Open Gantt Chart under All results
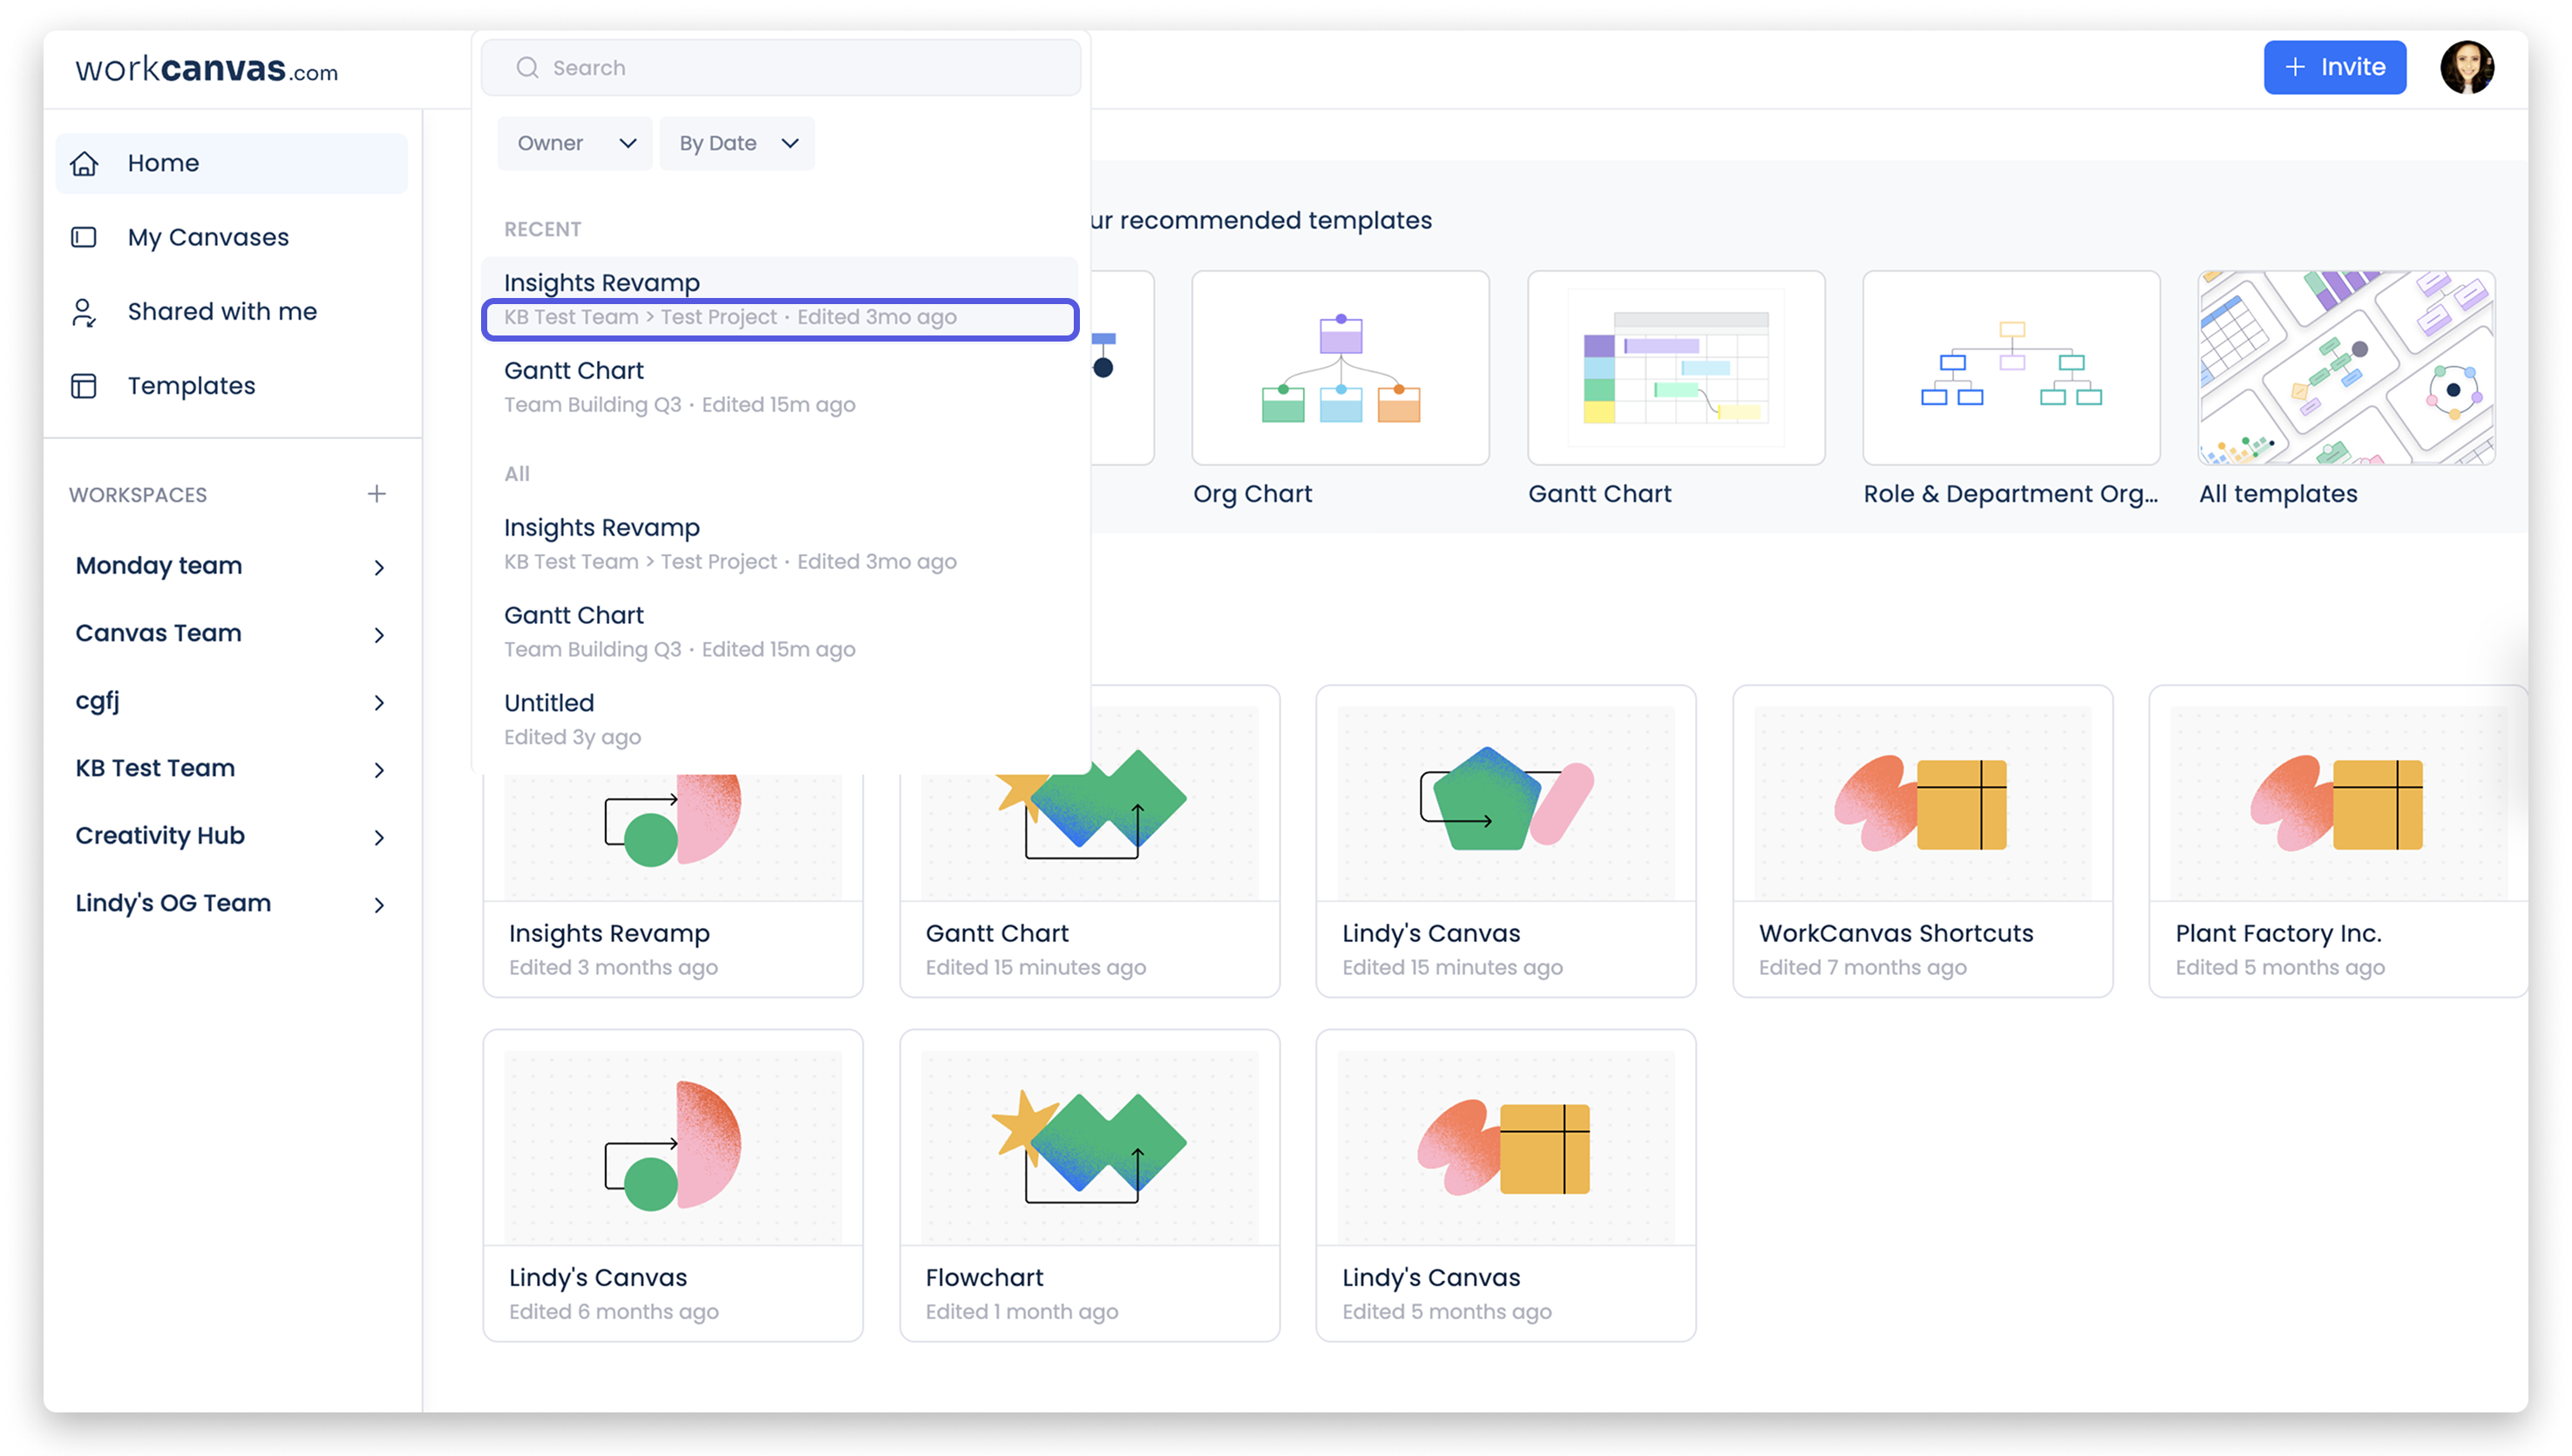 [780, 631]
